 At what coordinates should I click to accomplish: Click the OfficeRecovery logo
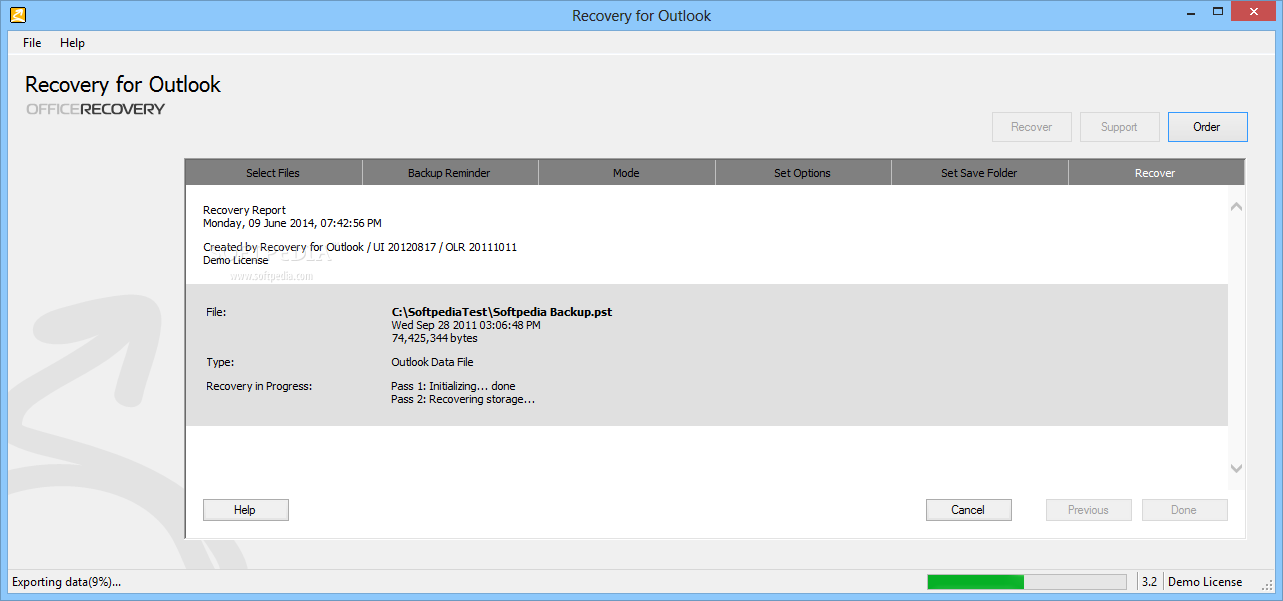point(95,109)
